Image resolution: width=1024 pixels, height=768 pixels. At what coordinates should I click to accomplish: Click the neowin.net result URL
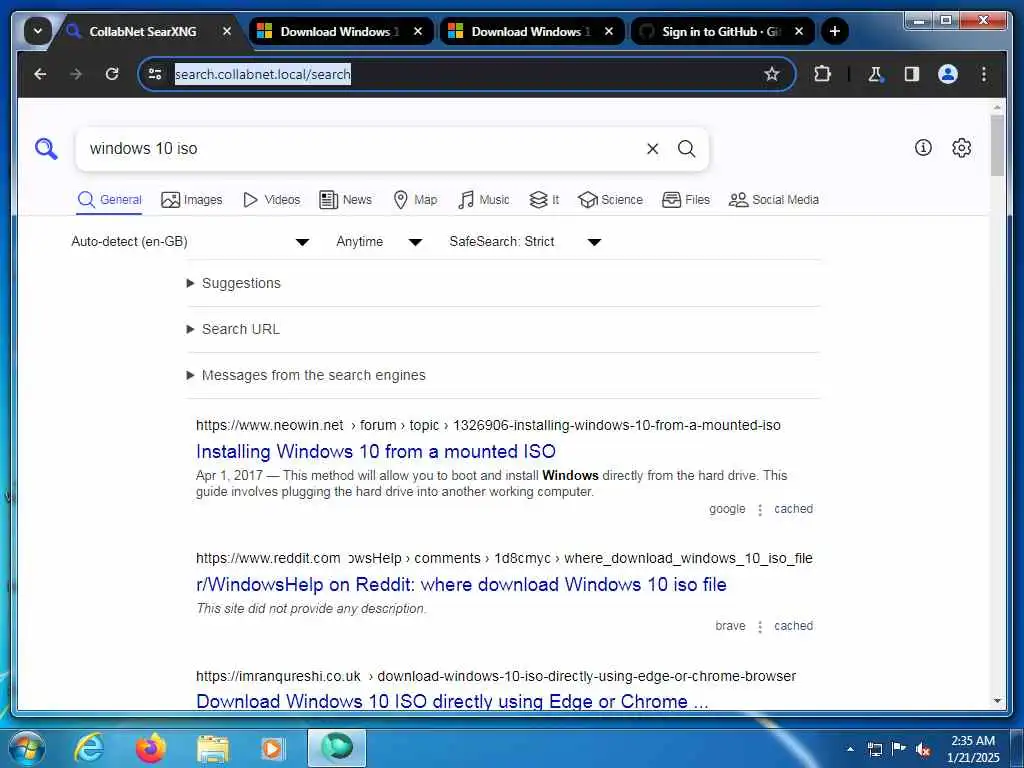click(488, 425)
